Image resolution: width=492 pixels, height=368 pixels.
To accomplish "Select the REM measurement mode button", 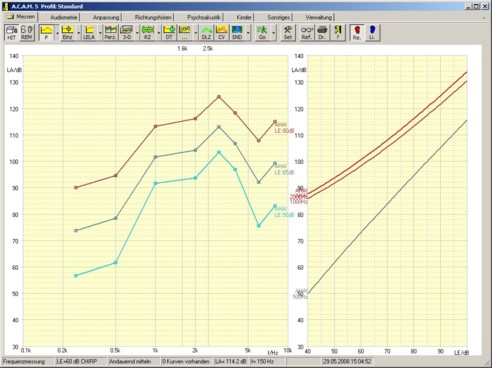I will pos(27,33).
